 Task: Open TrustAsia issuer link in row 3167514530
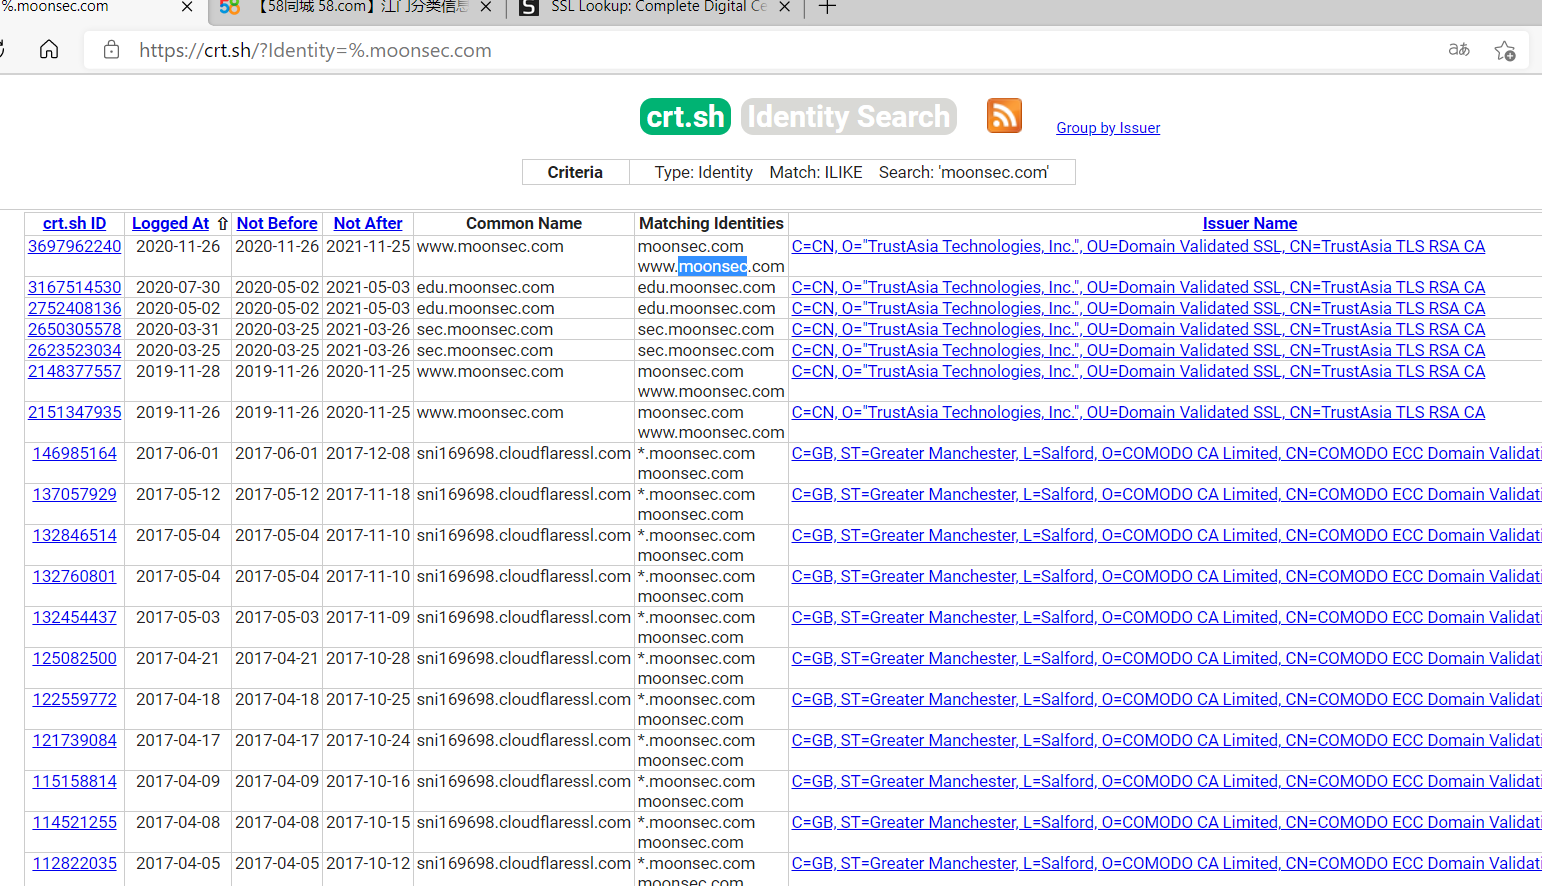(1138, 288)
